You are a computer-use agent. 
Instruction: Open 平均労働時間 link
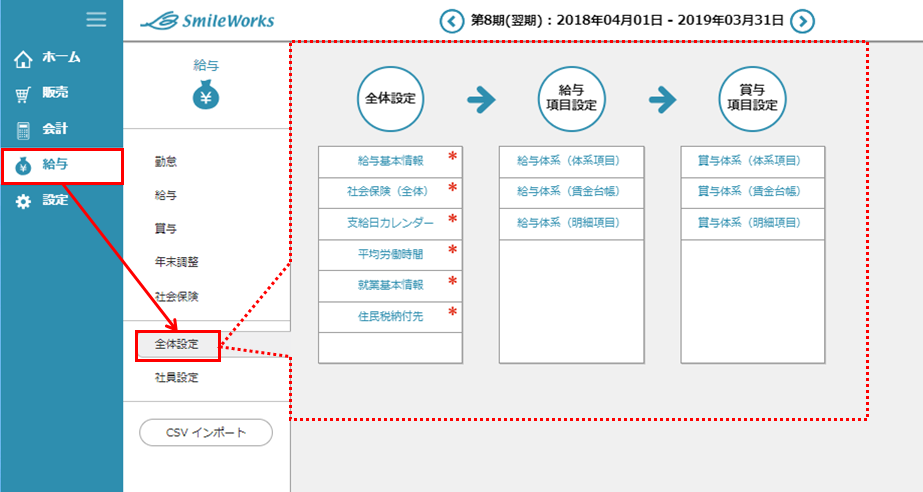click(x=390, y=254)
